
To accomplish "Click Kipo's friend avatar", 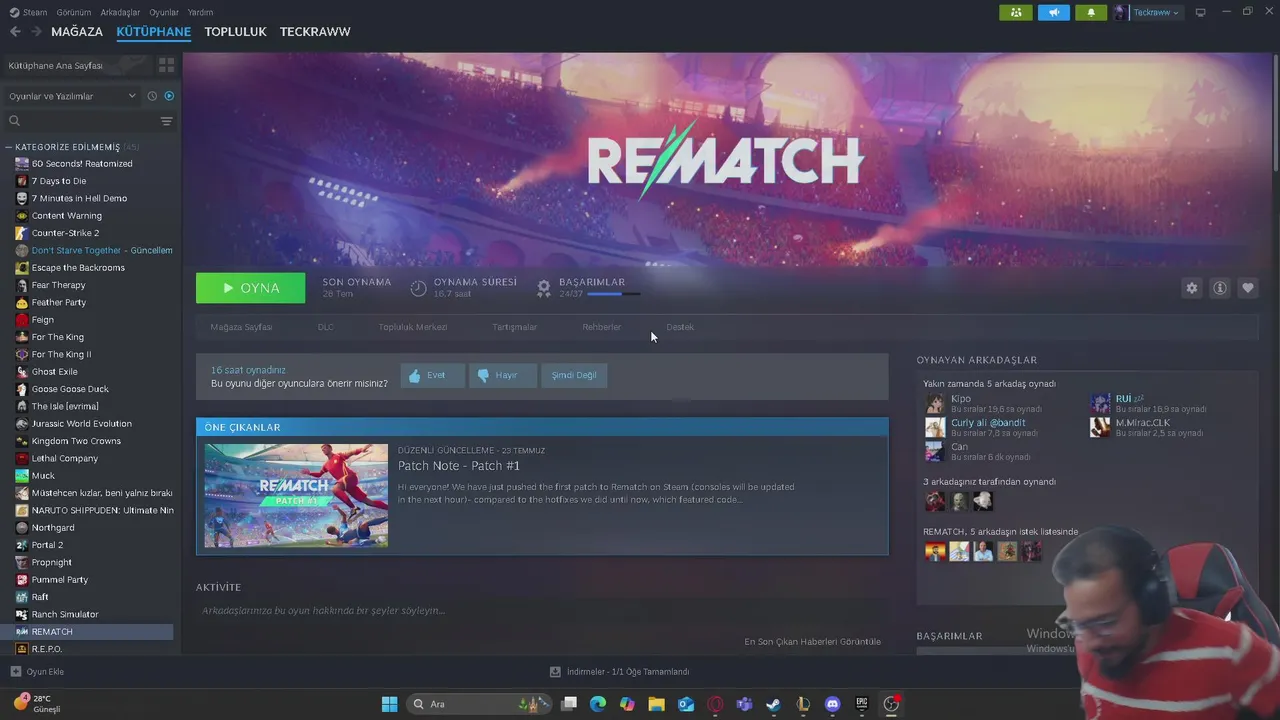I will point(935,403).
